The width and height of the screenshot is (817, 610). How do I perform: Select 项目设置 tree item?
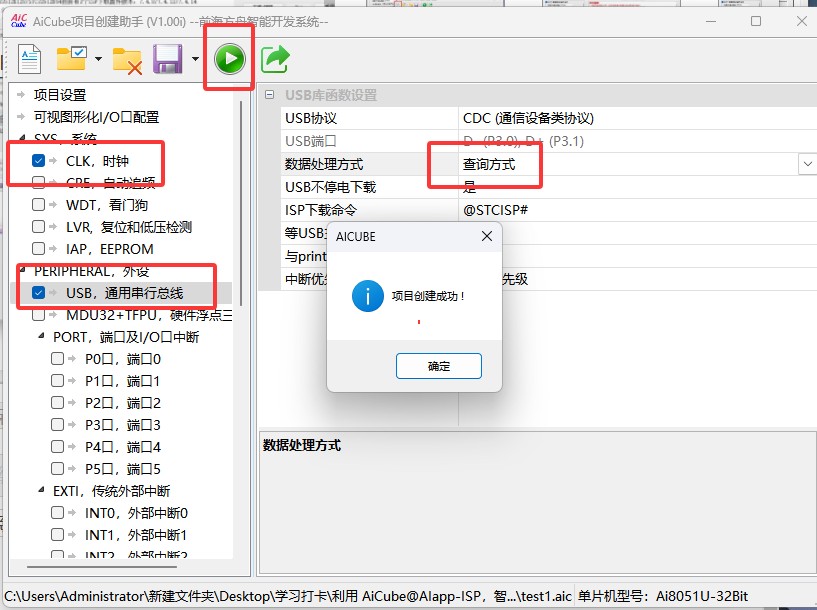[60, 95]
